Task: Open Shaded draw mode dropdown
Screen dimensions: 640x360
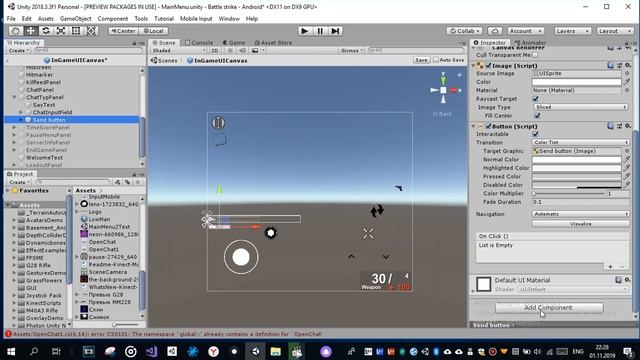Action: point(179,51)
